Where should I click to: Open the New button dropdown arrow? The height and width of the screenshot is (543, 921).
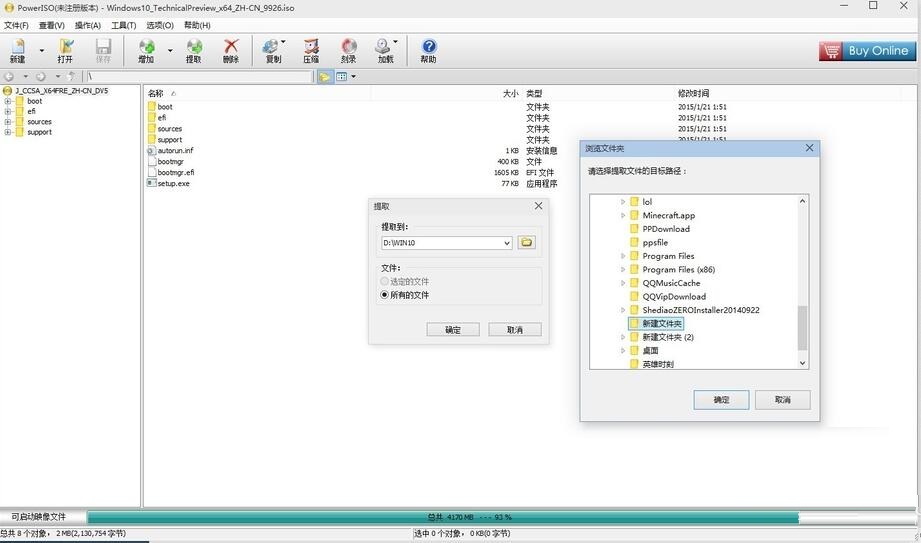[x=41, y=51]
